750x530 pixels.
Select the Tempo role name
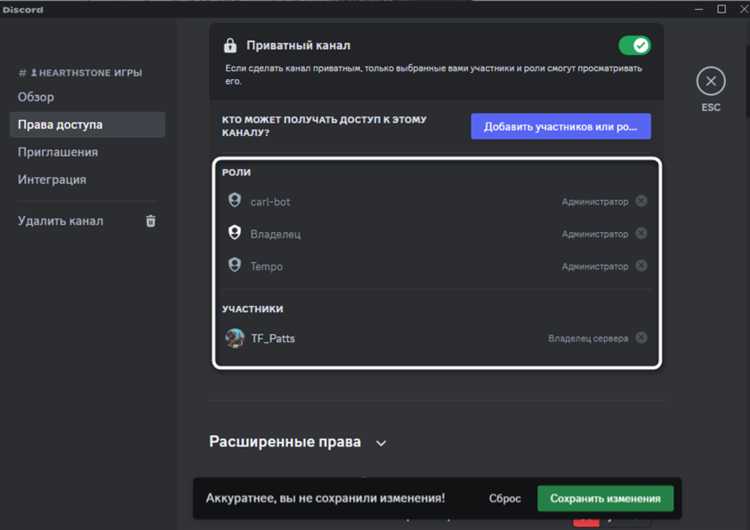tap(266, 266)
